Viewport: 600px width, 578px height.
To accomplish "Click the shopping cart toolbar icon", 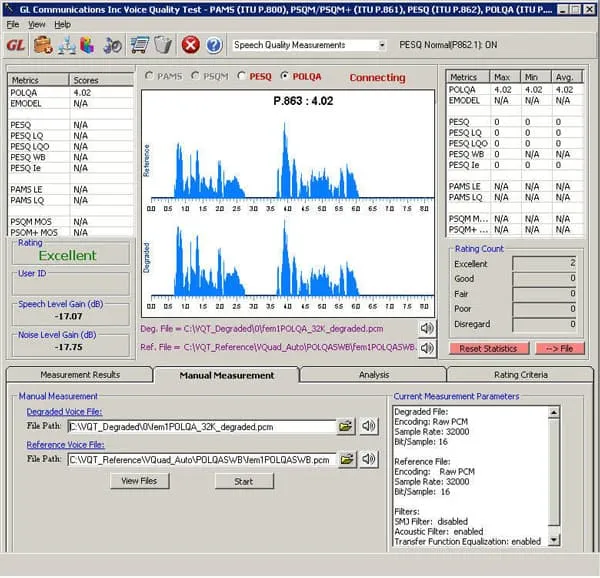I will (x=139, y=45).
